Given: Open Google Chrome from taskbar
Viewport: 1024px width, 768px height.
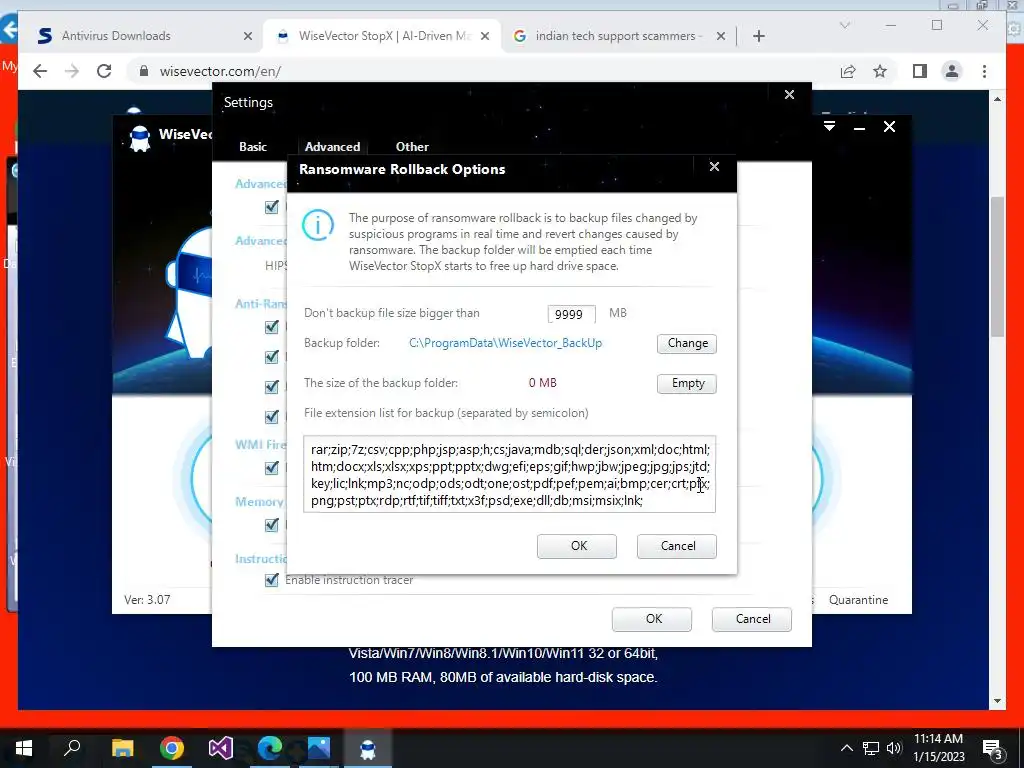Looking at the screenshot, I should click(x=172, y=748).
